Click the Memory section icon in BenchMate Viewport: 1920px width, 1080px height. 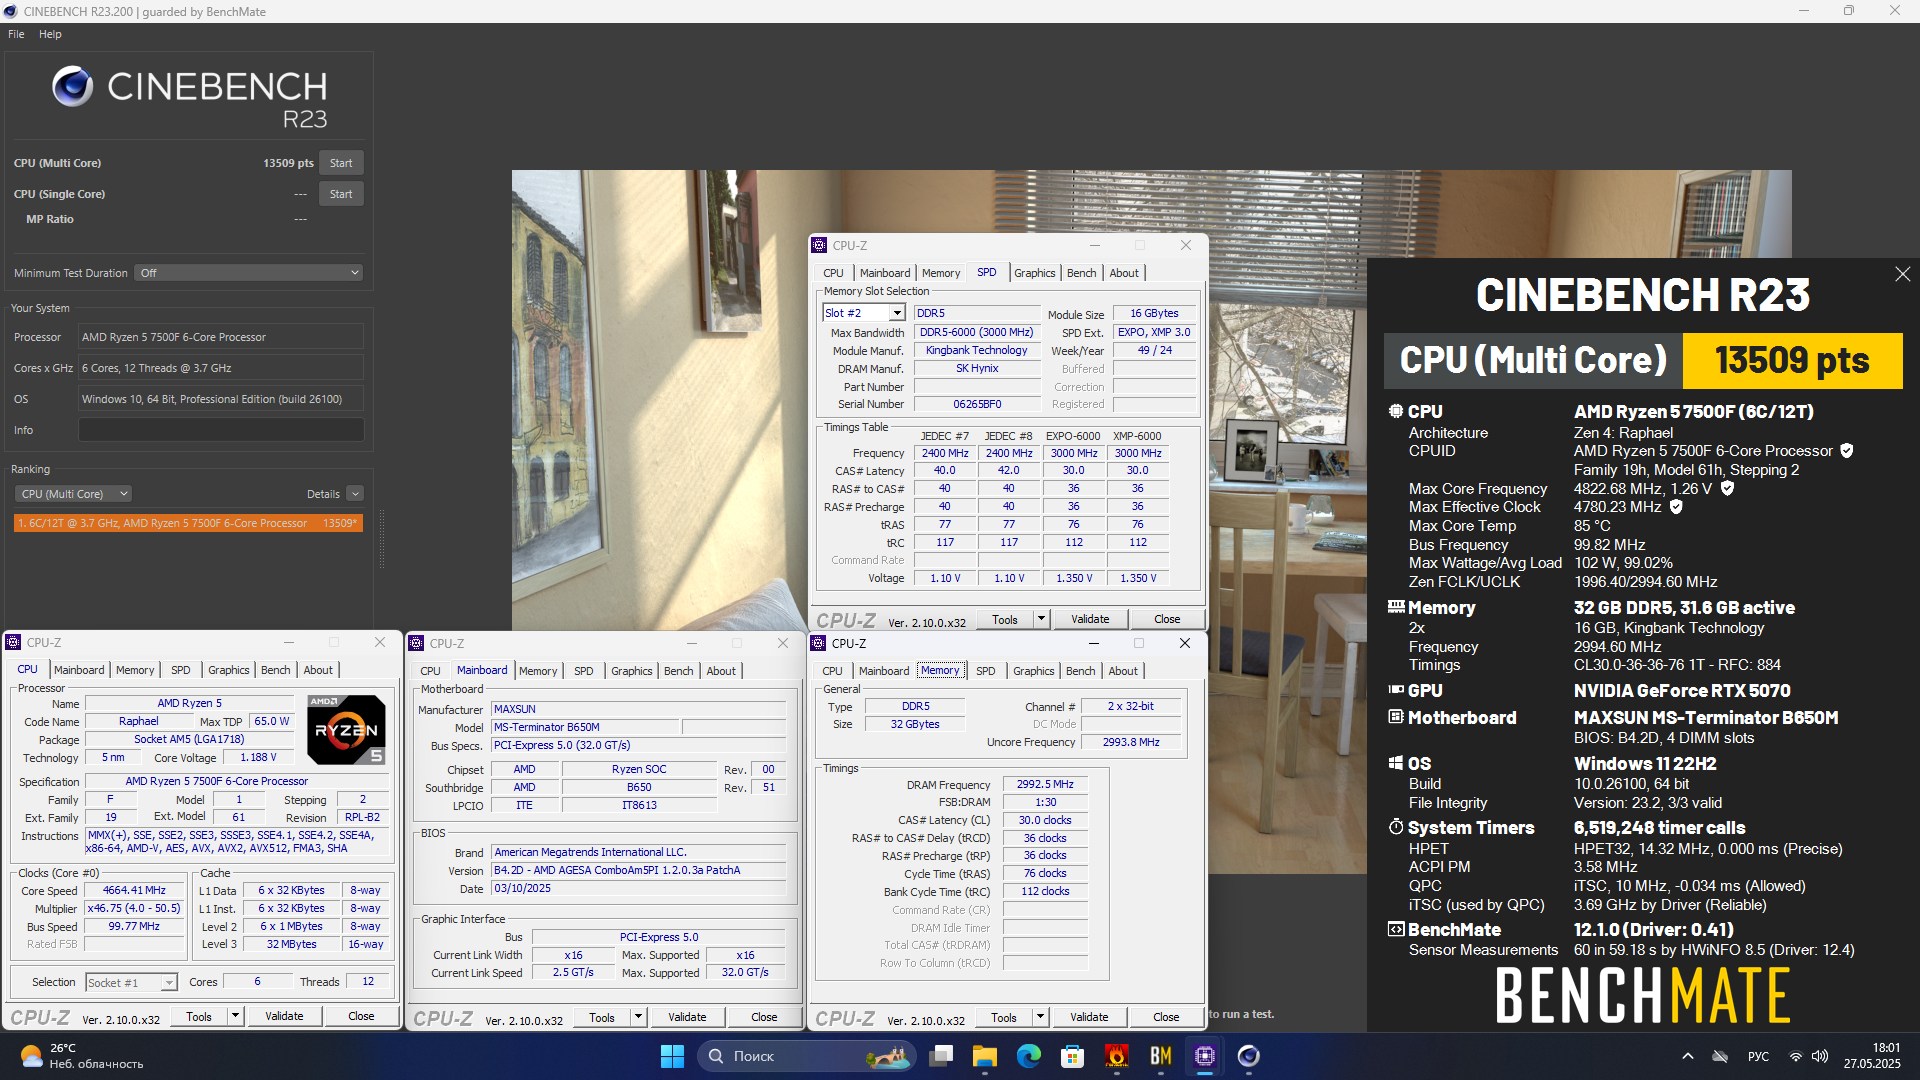[1396, 607]
